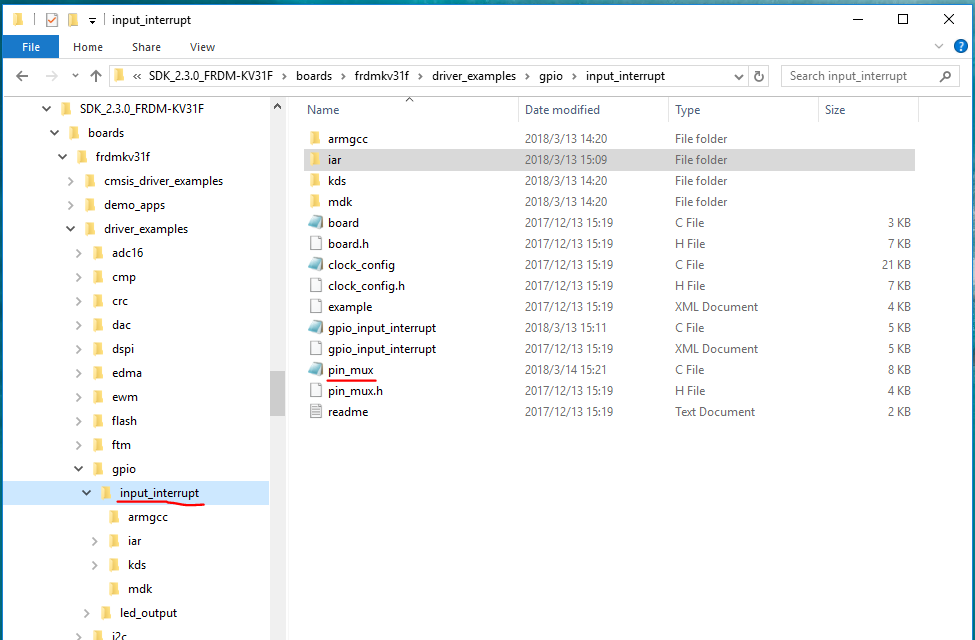
Task: Click the Back navigation arrow
Action: pos(22,76)
